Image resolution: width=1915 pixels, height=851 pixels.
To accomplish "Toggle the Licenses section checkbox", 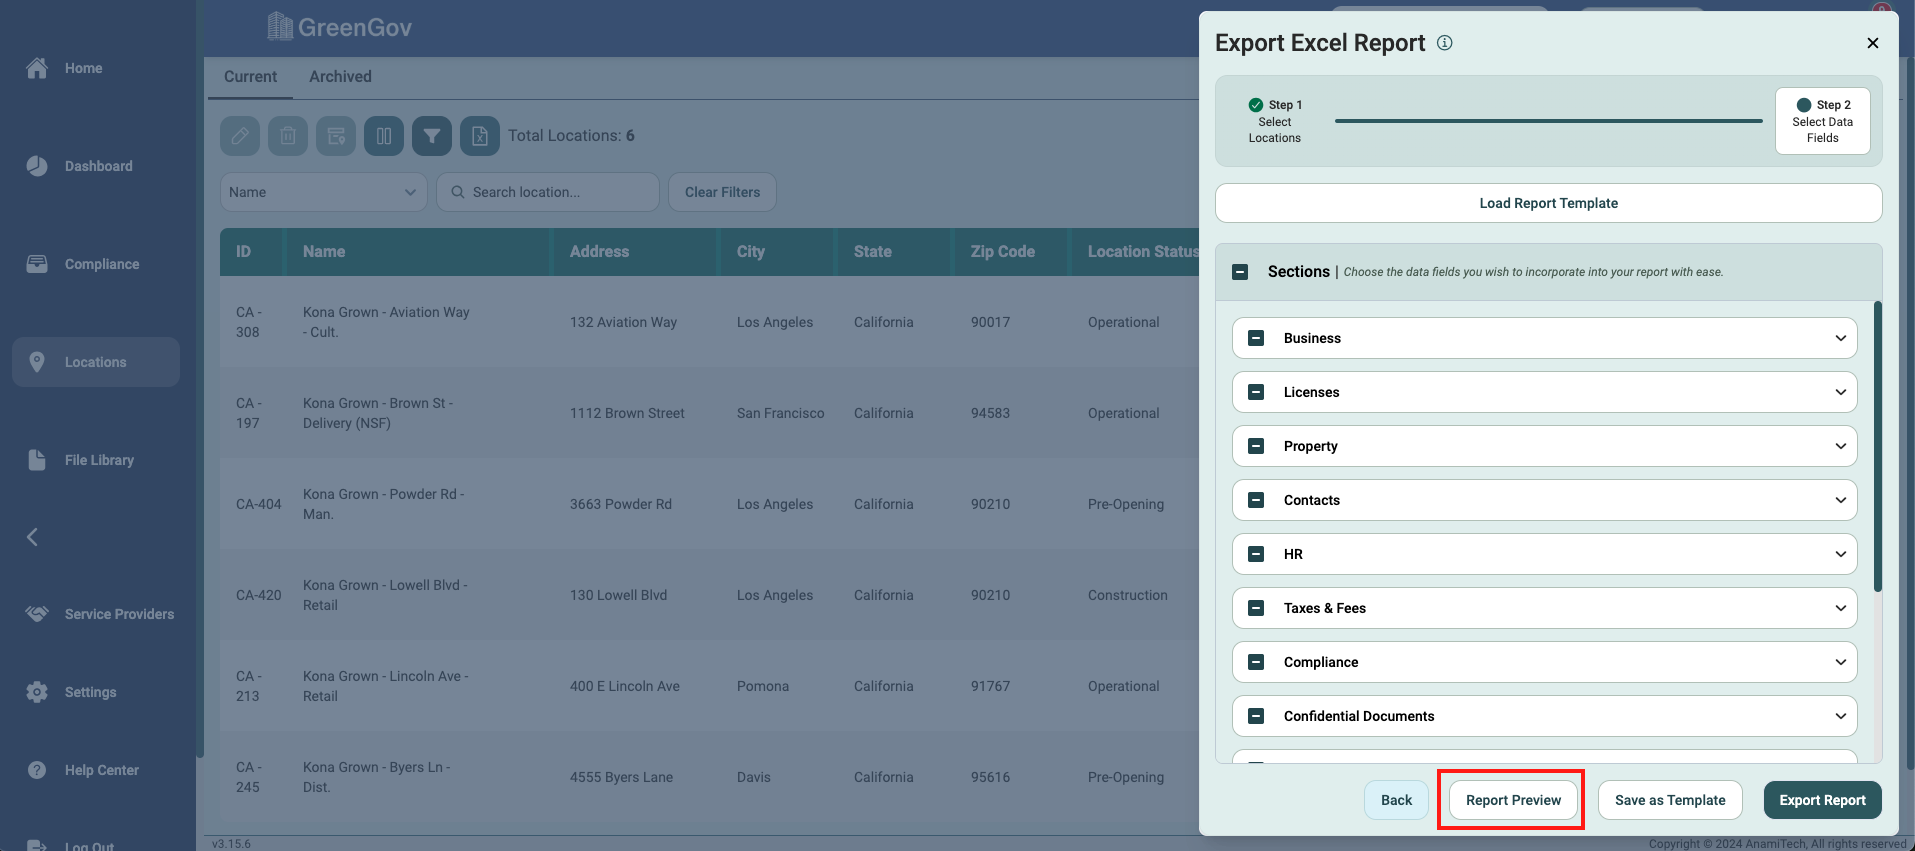I will 1256,392.
